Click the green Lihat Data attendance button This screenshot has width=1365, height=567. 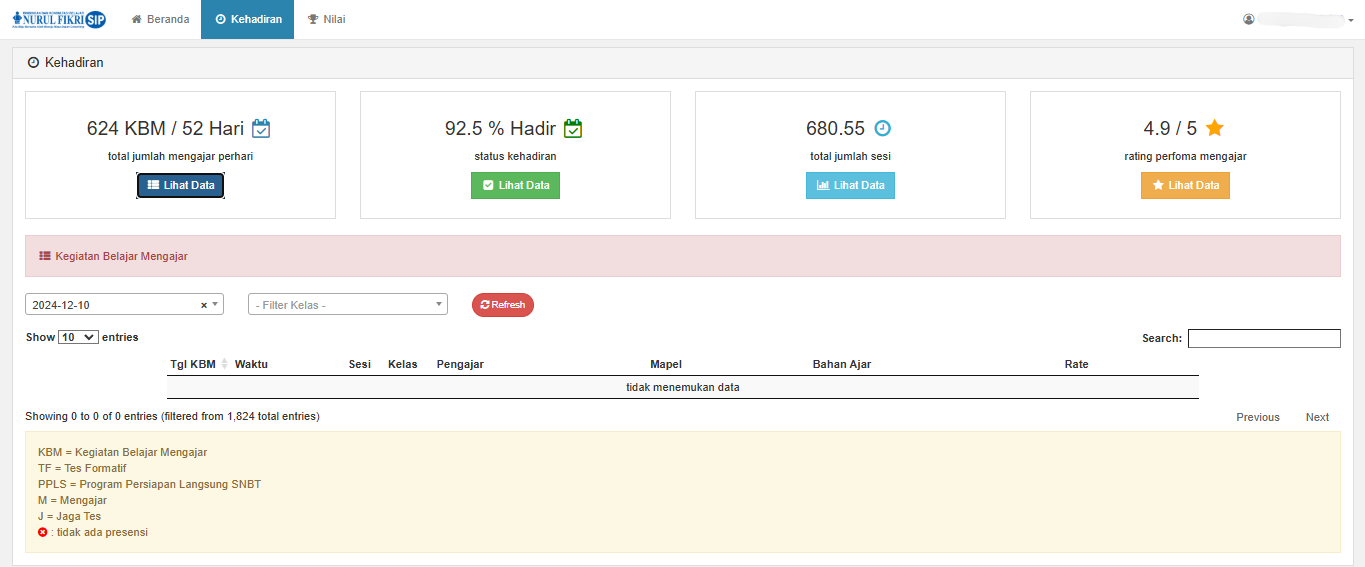coord(515,185)
